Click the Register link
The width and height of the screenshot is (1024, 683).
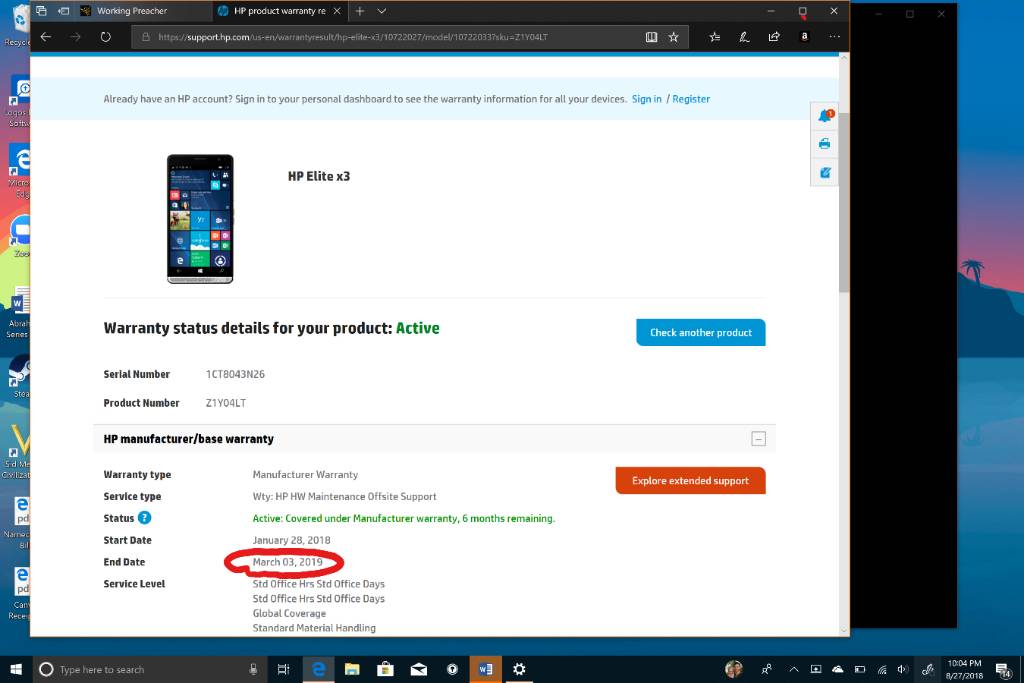(691, 99)
